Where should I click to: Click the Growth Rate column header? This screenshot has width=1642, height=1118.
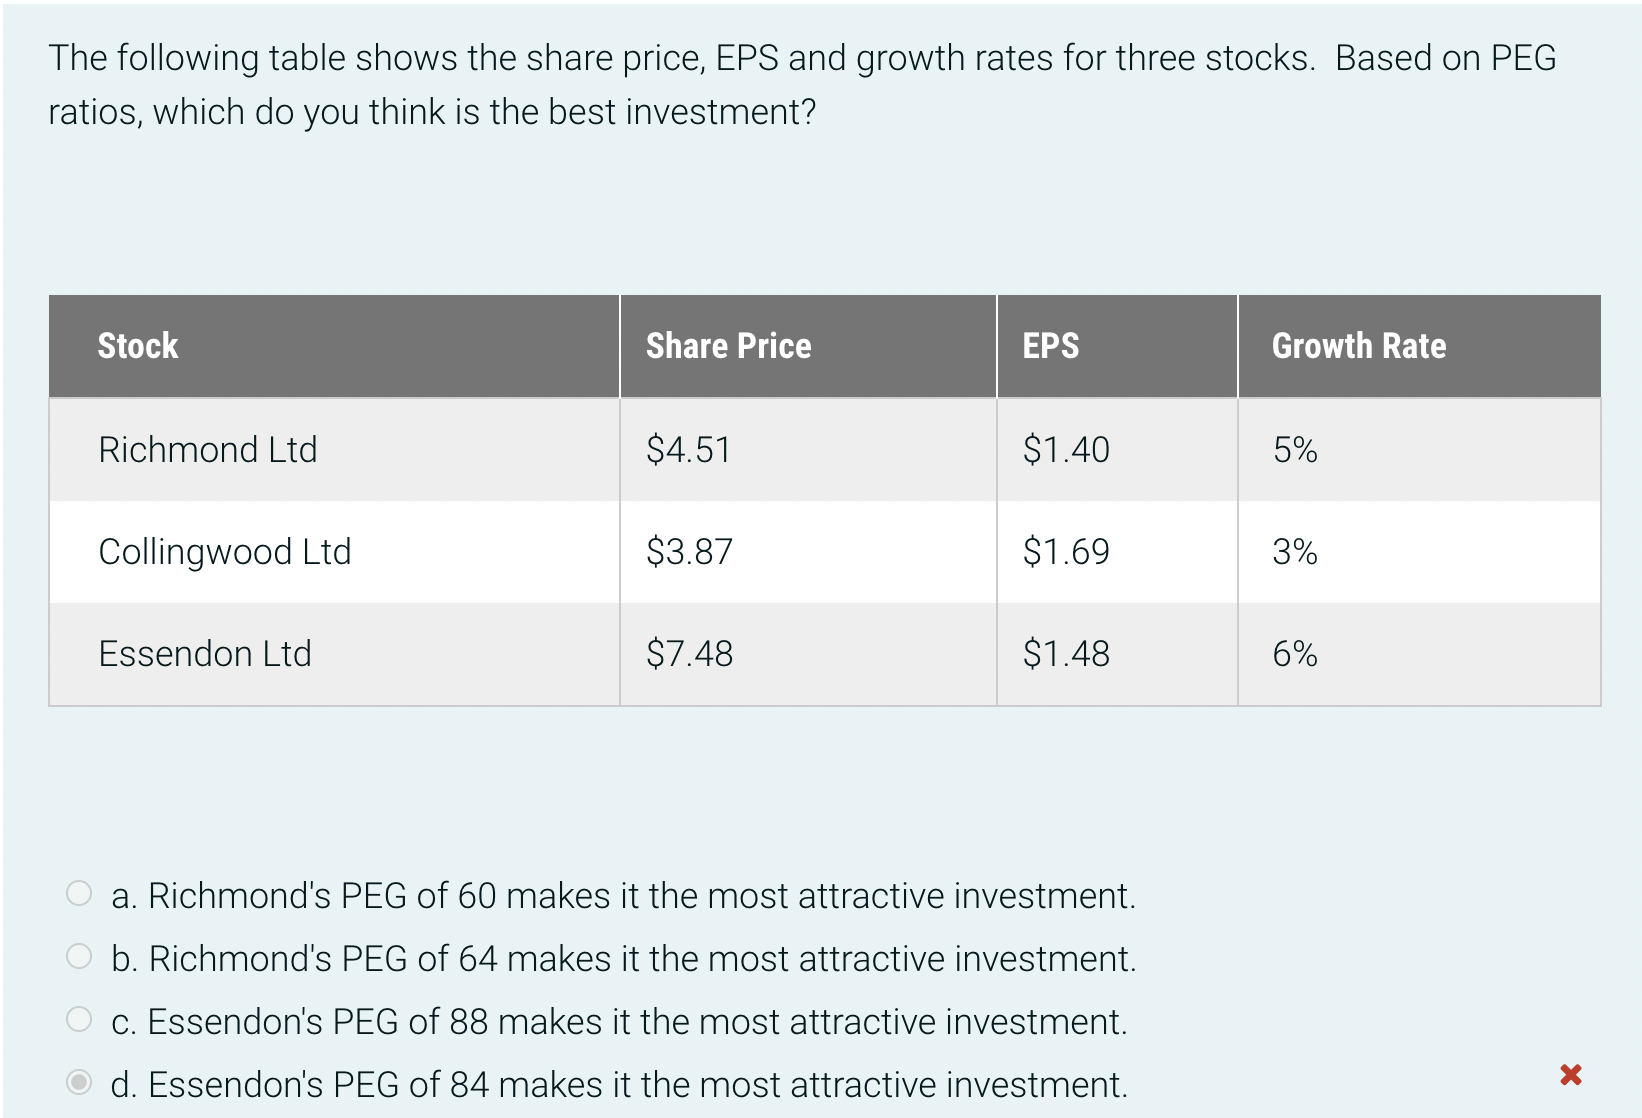(1359, 345)
